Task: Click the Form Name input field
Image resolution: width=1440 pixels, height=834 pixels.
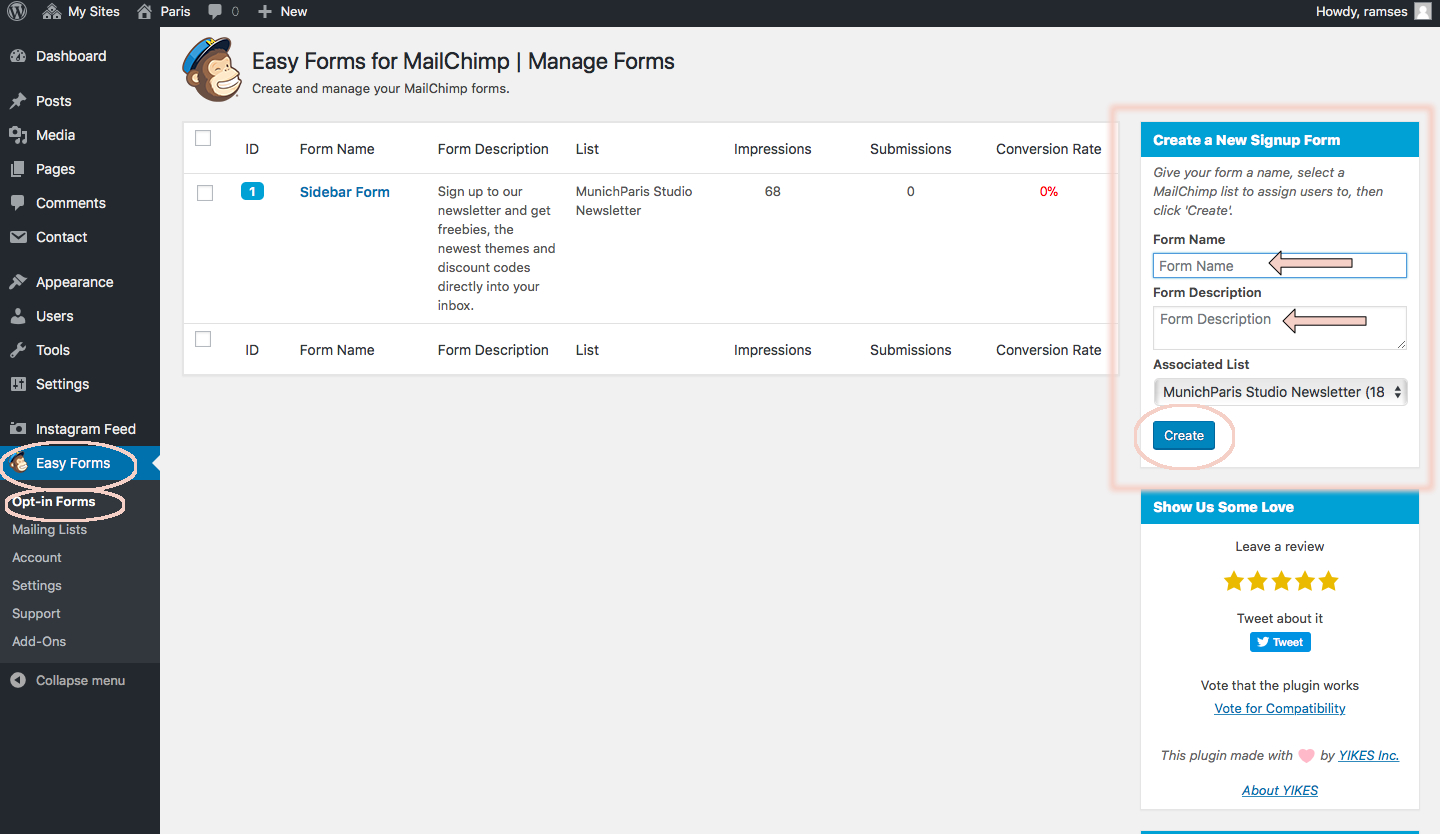Action: pos(1280,266)
